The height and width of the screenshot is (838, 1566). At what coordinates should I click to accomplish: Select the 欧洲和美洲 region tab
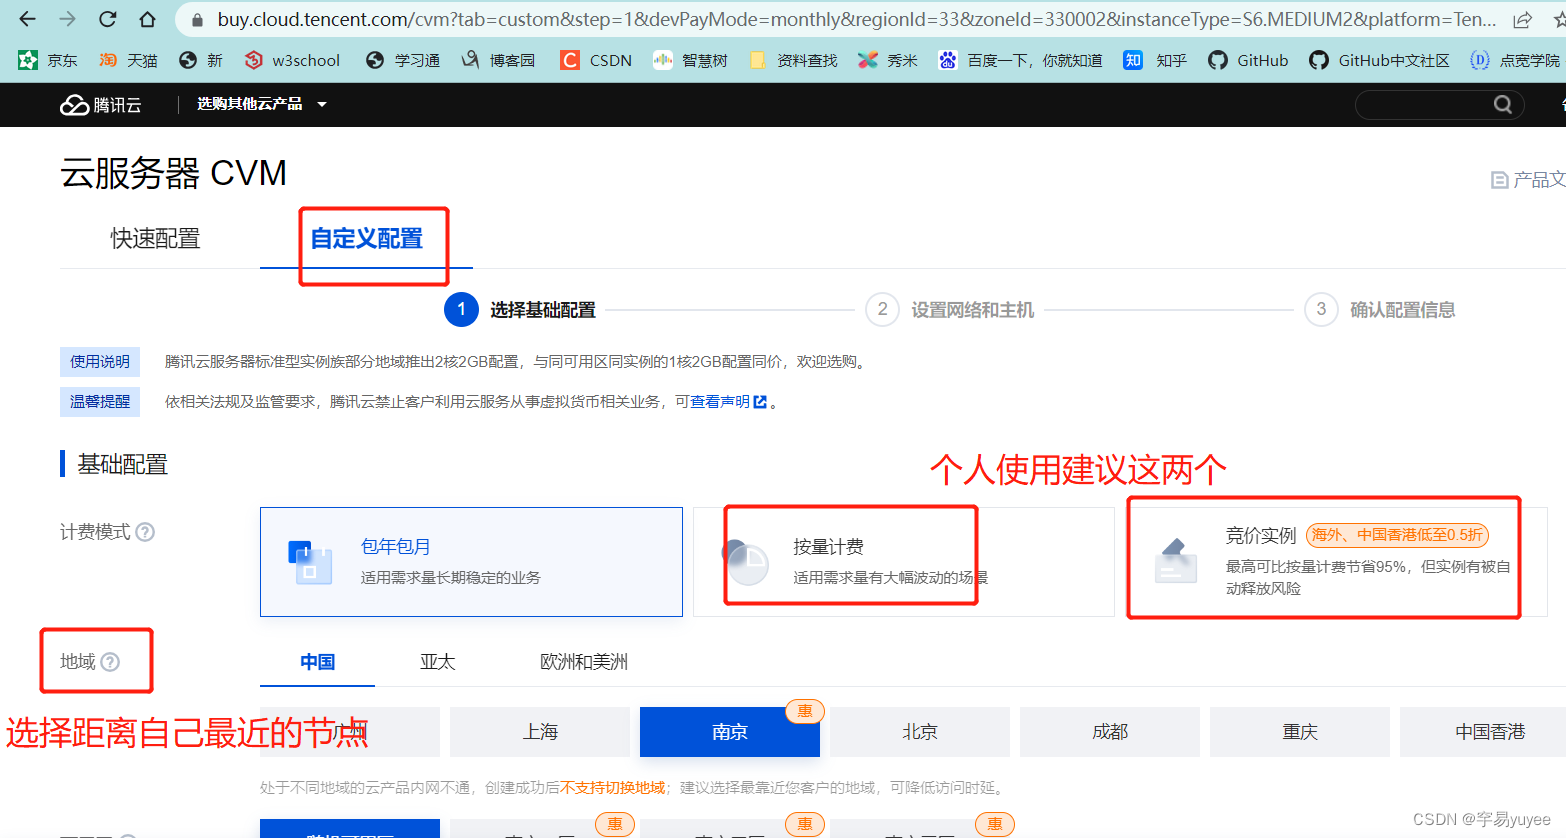coord(584,662)
